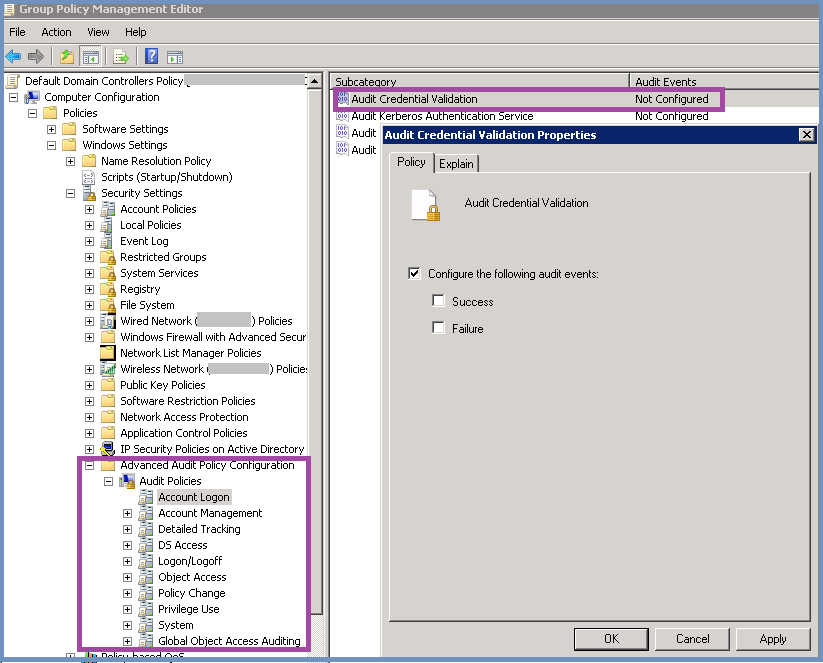The height and width of the screenshot is (663, 823).
Task: Click the Audit Kerberos Authentication Service subcategory icon
Action: [x=342, y=116]
